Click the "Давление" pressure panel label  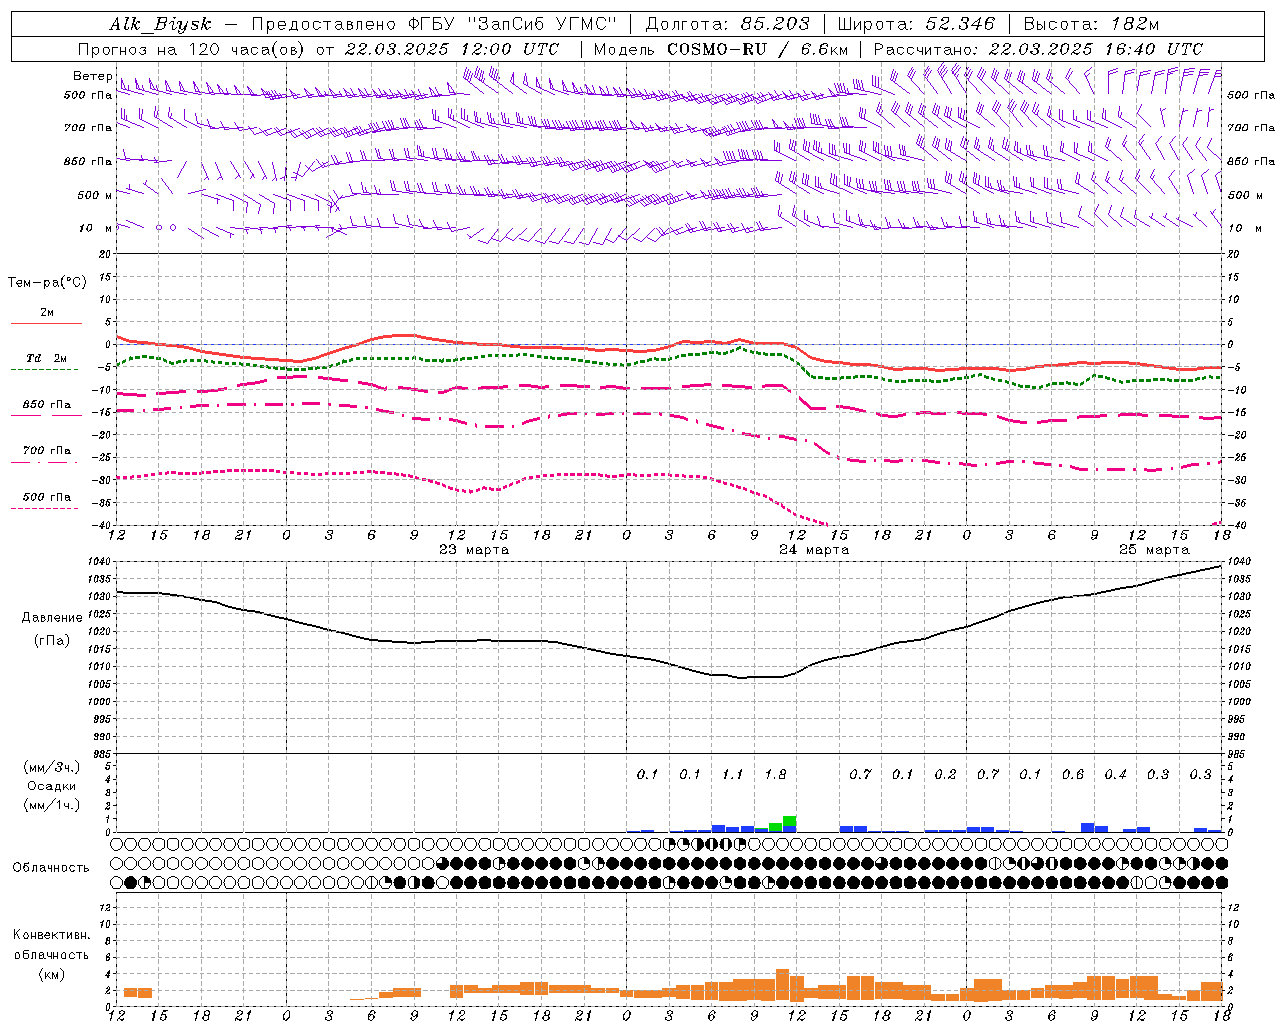click(x=52, y=618)
